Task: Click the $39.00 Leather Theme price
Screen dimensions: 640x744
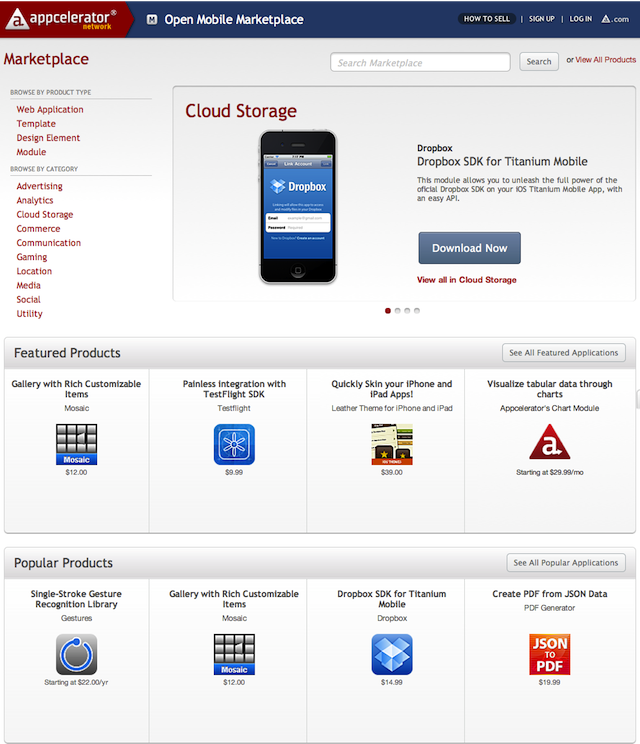Action: coord(392,473)
